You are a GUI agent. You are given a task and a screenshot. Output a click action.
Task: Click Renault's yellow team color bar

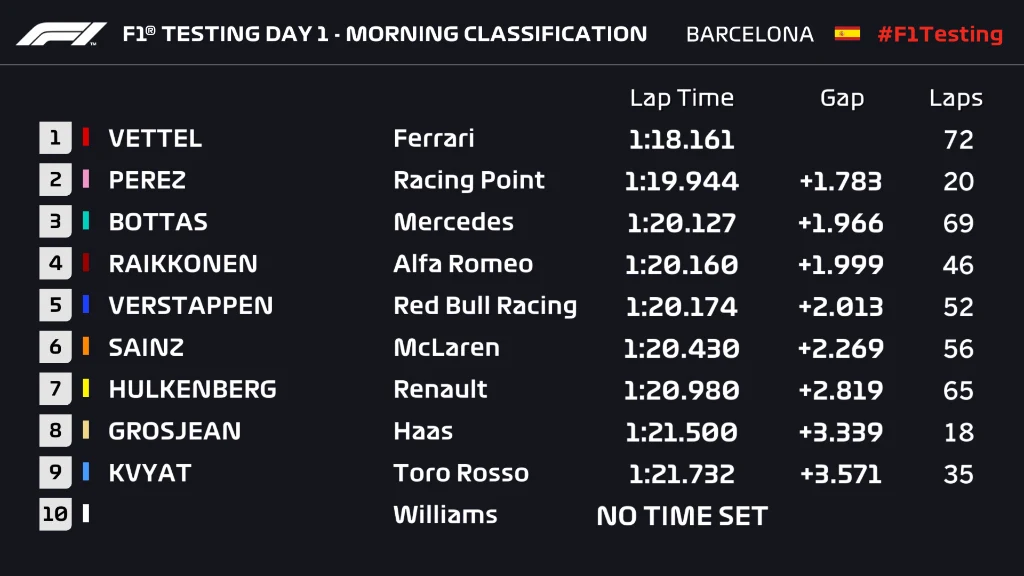(86, 389)
